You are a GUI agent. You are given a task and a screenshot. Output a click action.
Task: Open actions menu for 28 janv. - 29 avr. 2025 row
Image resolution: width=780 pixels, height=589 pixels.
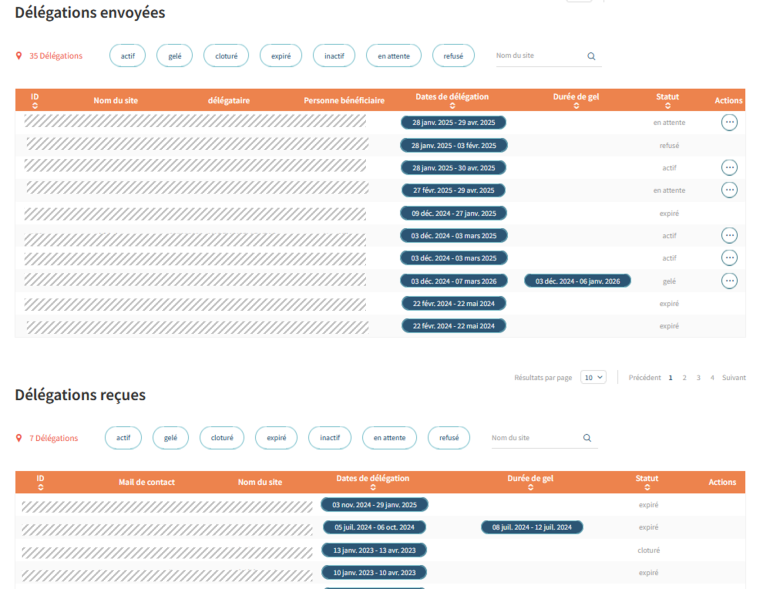click(729, 122)
